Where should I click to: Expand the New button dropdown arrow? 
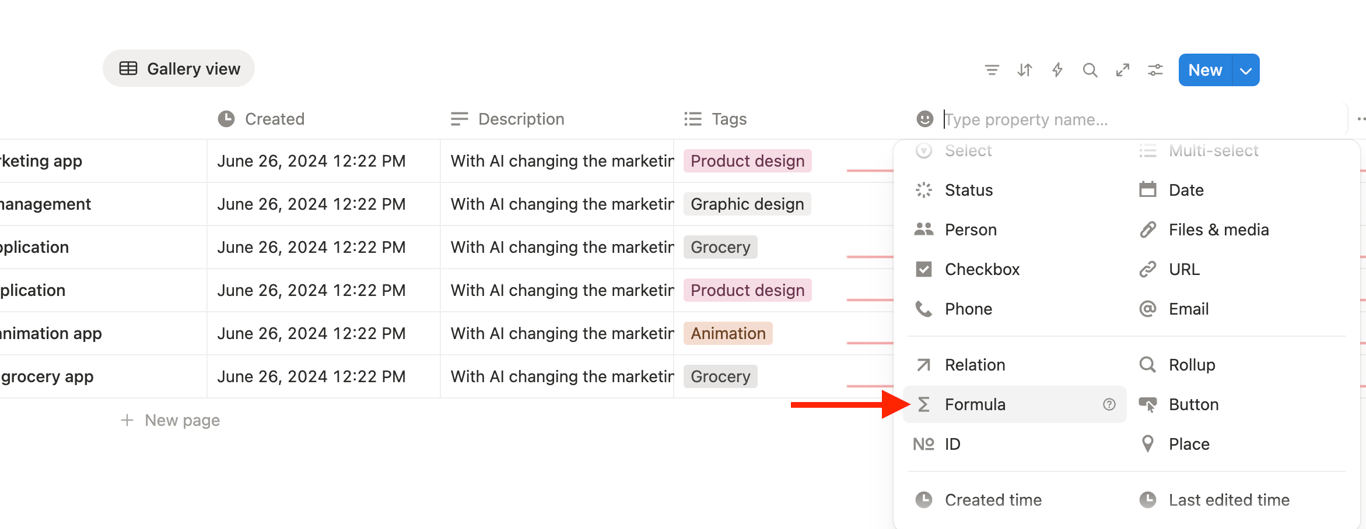pos(1246,70)
